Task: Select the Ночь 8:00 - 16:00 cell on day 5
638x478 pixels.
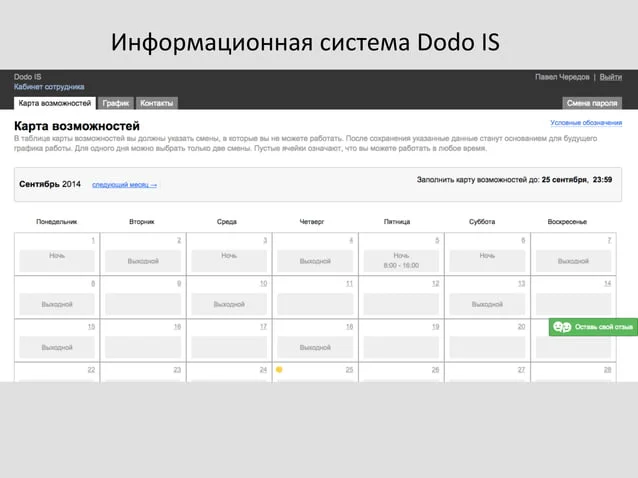Action: tap(401, 260)
